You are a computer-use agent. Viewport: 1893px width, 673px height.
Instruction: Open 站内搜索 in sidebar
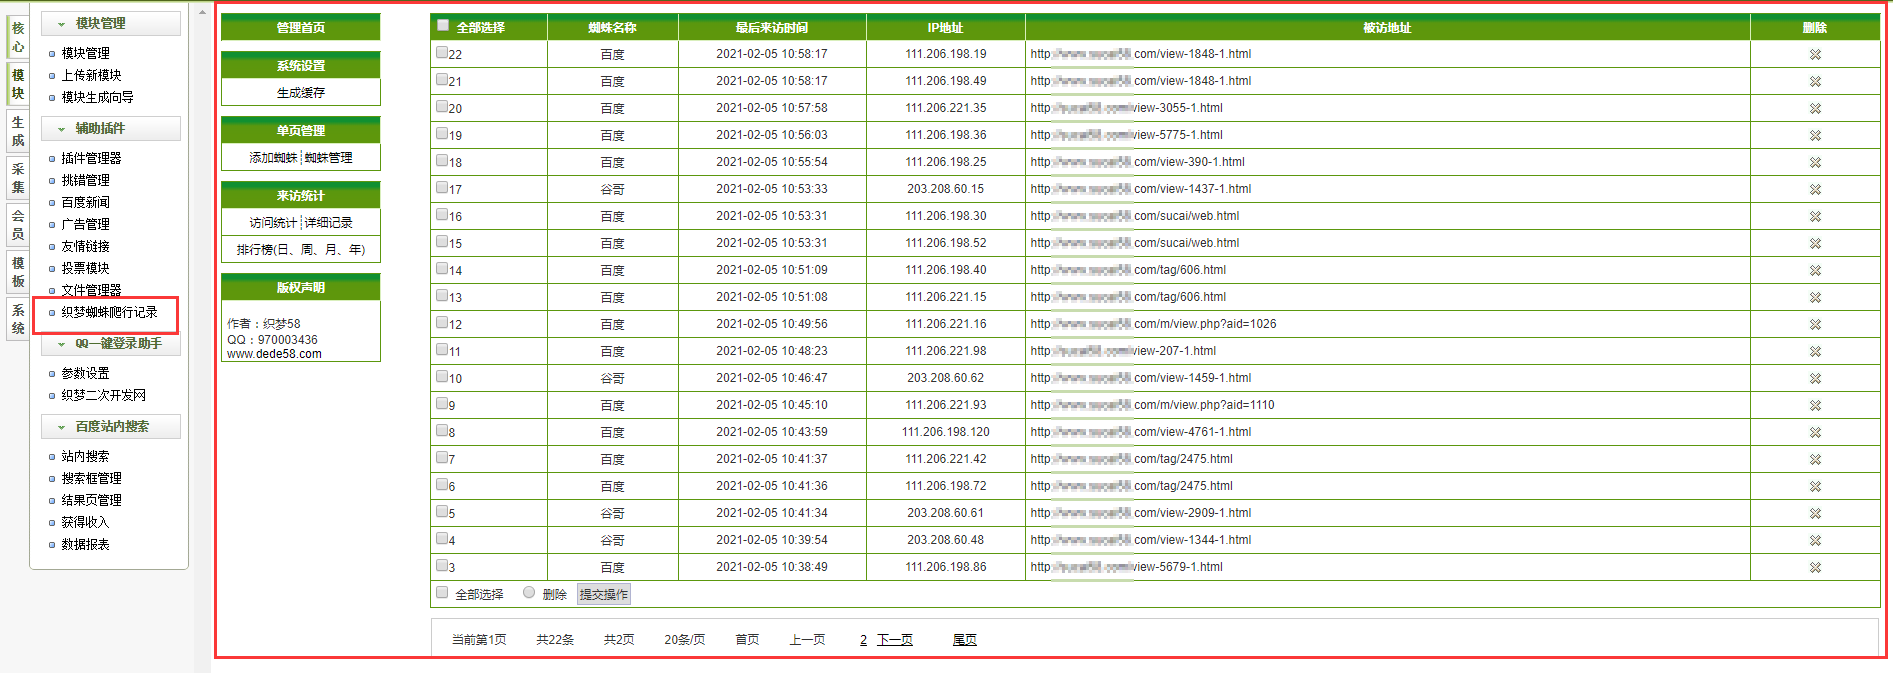(85, 456)
